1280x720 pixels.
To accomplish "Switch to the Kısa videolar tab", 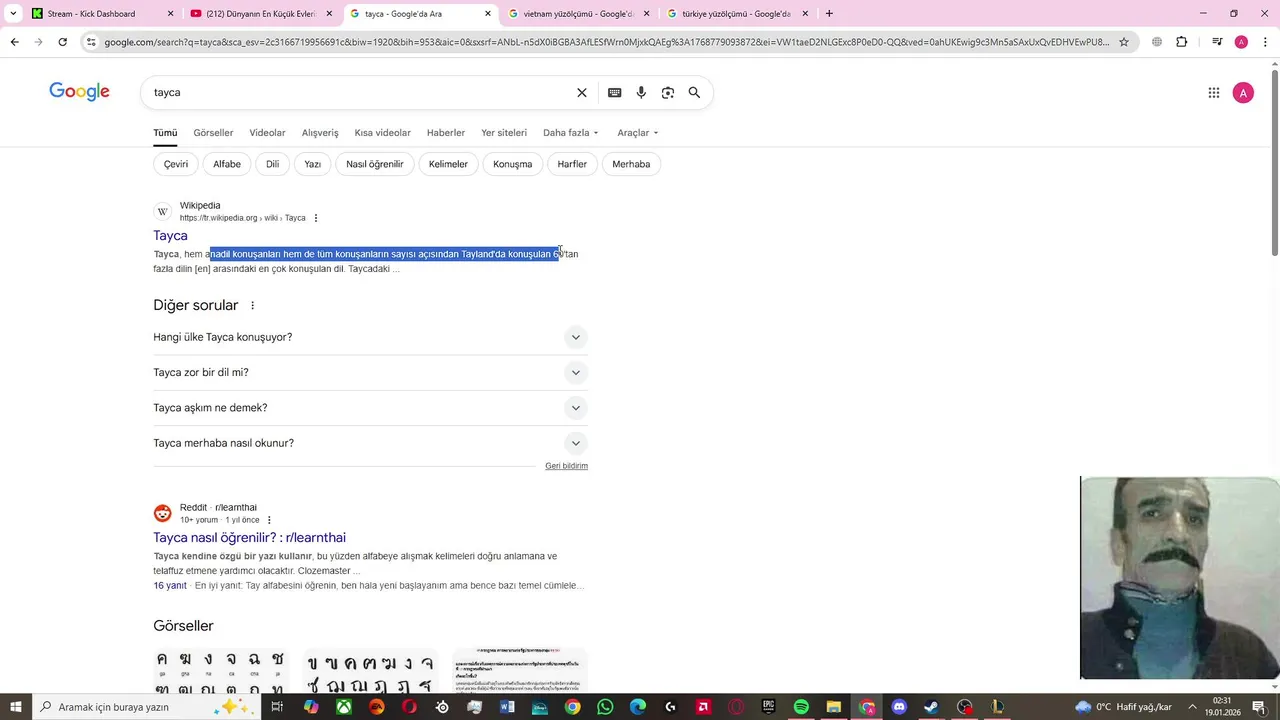I will point(382,133).
